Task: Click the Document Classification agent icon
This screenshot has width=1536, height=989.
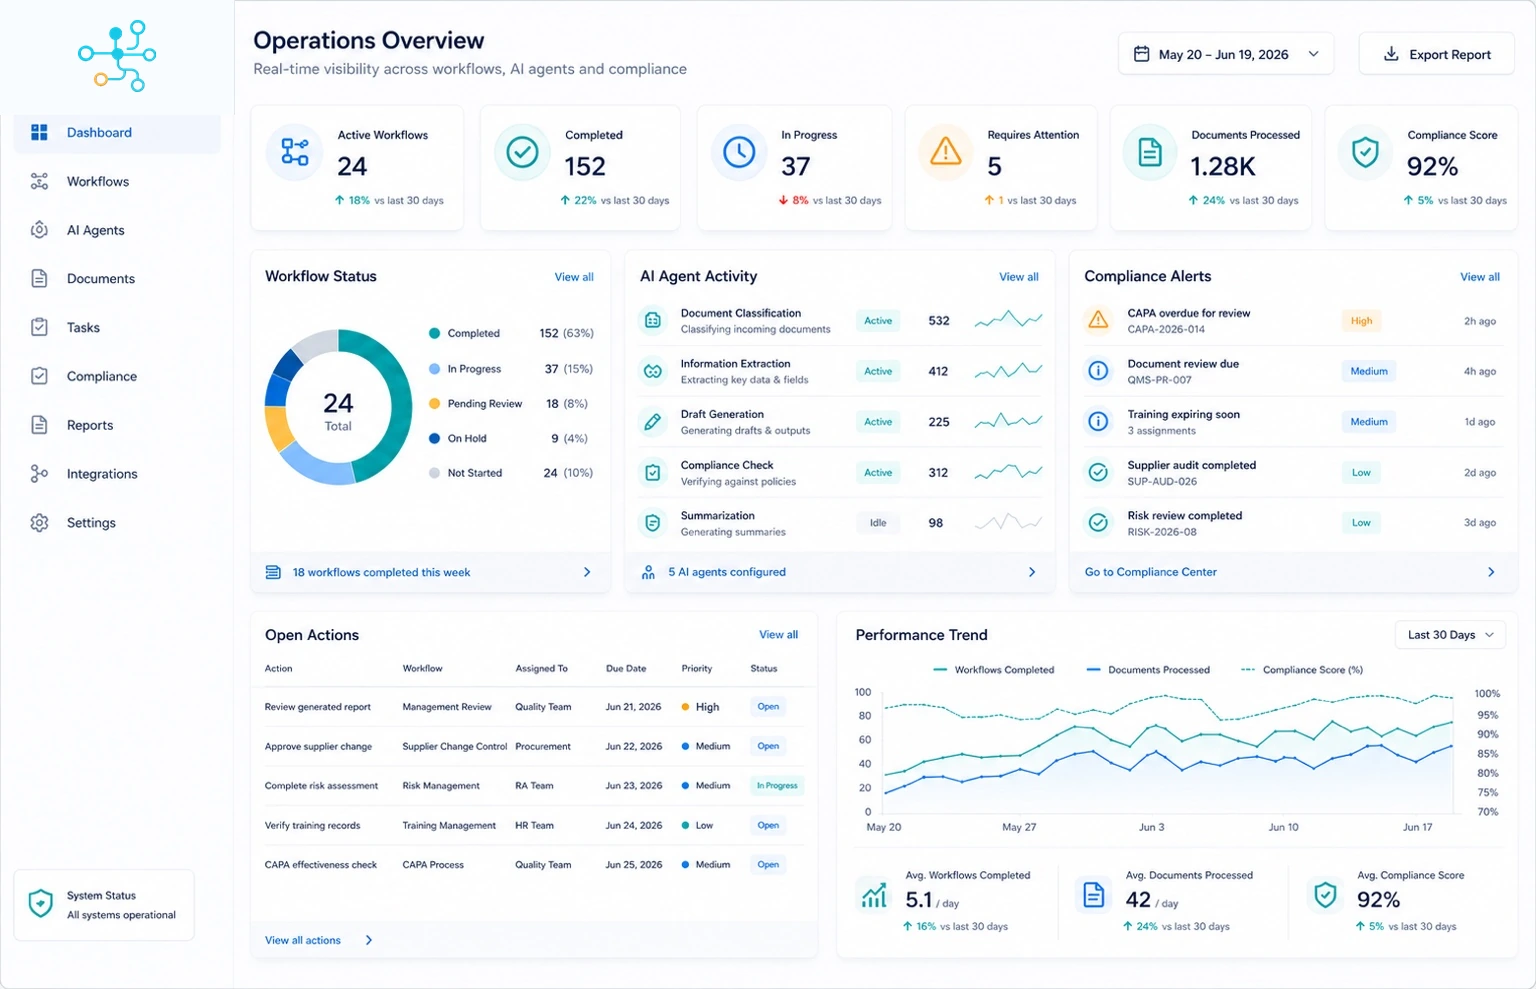Action: click(x=653, y=321)
